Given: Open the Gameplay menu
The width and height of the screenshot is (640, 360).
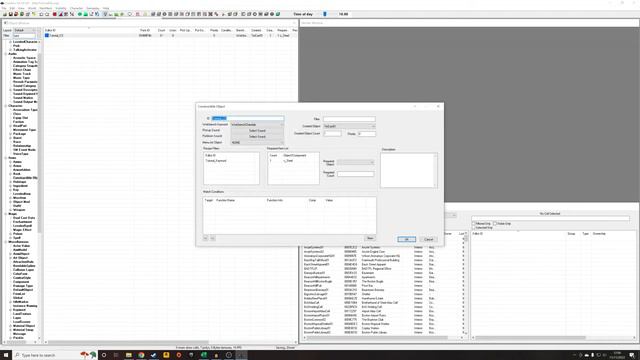Looking at the screenshot, I should pyautogui.click(x=93, y=8).
